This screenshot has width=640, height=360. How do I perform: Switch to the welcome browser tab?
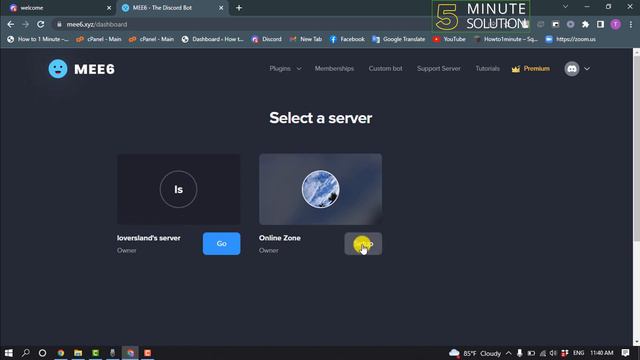[58, 8]
